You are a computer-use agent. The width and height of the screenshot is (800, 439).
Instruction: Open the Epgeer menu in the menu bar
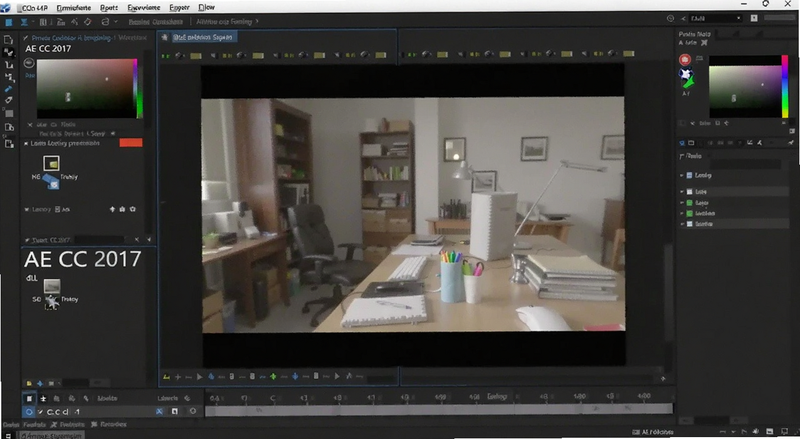pyautogui.click(x=179, y=8)
